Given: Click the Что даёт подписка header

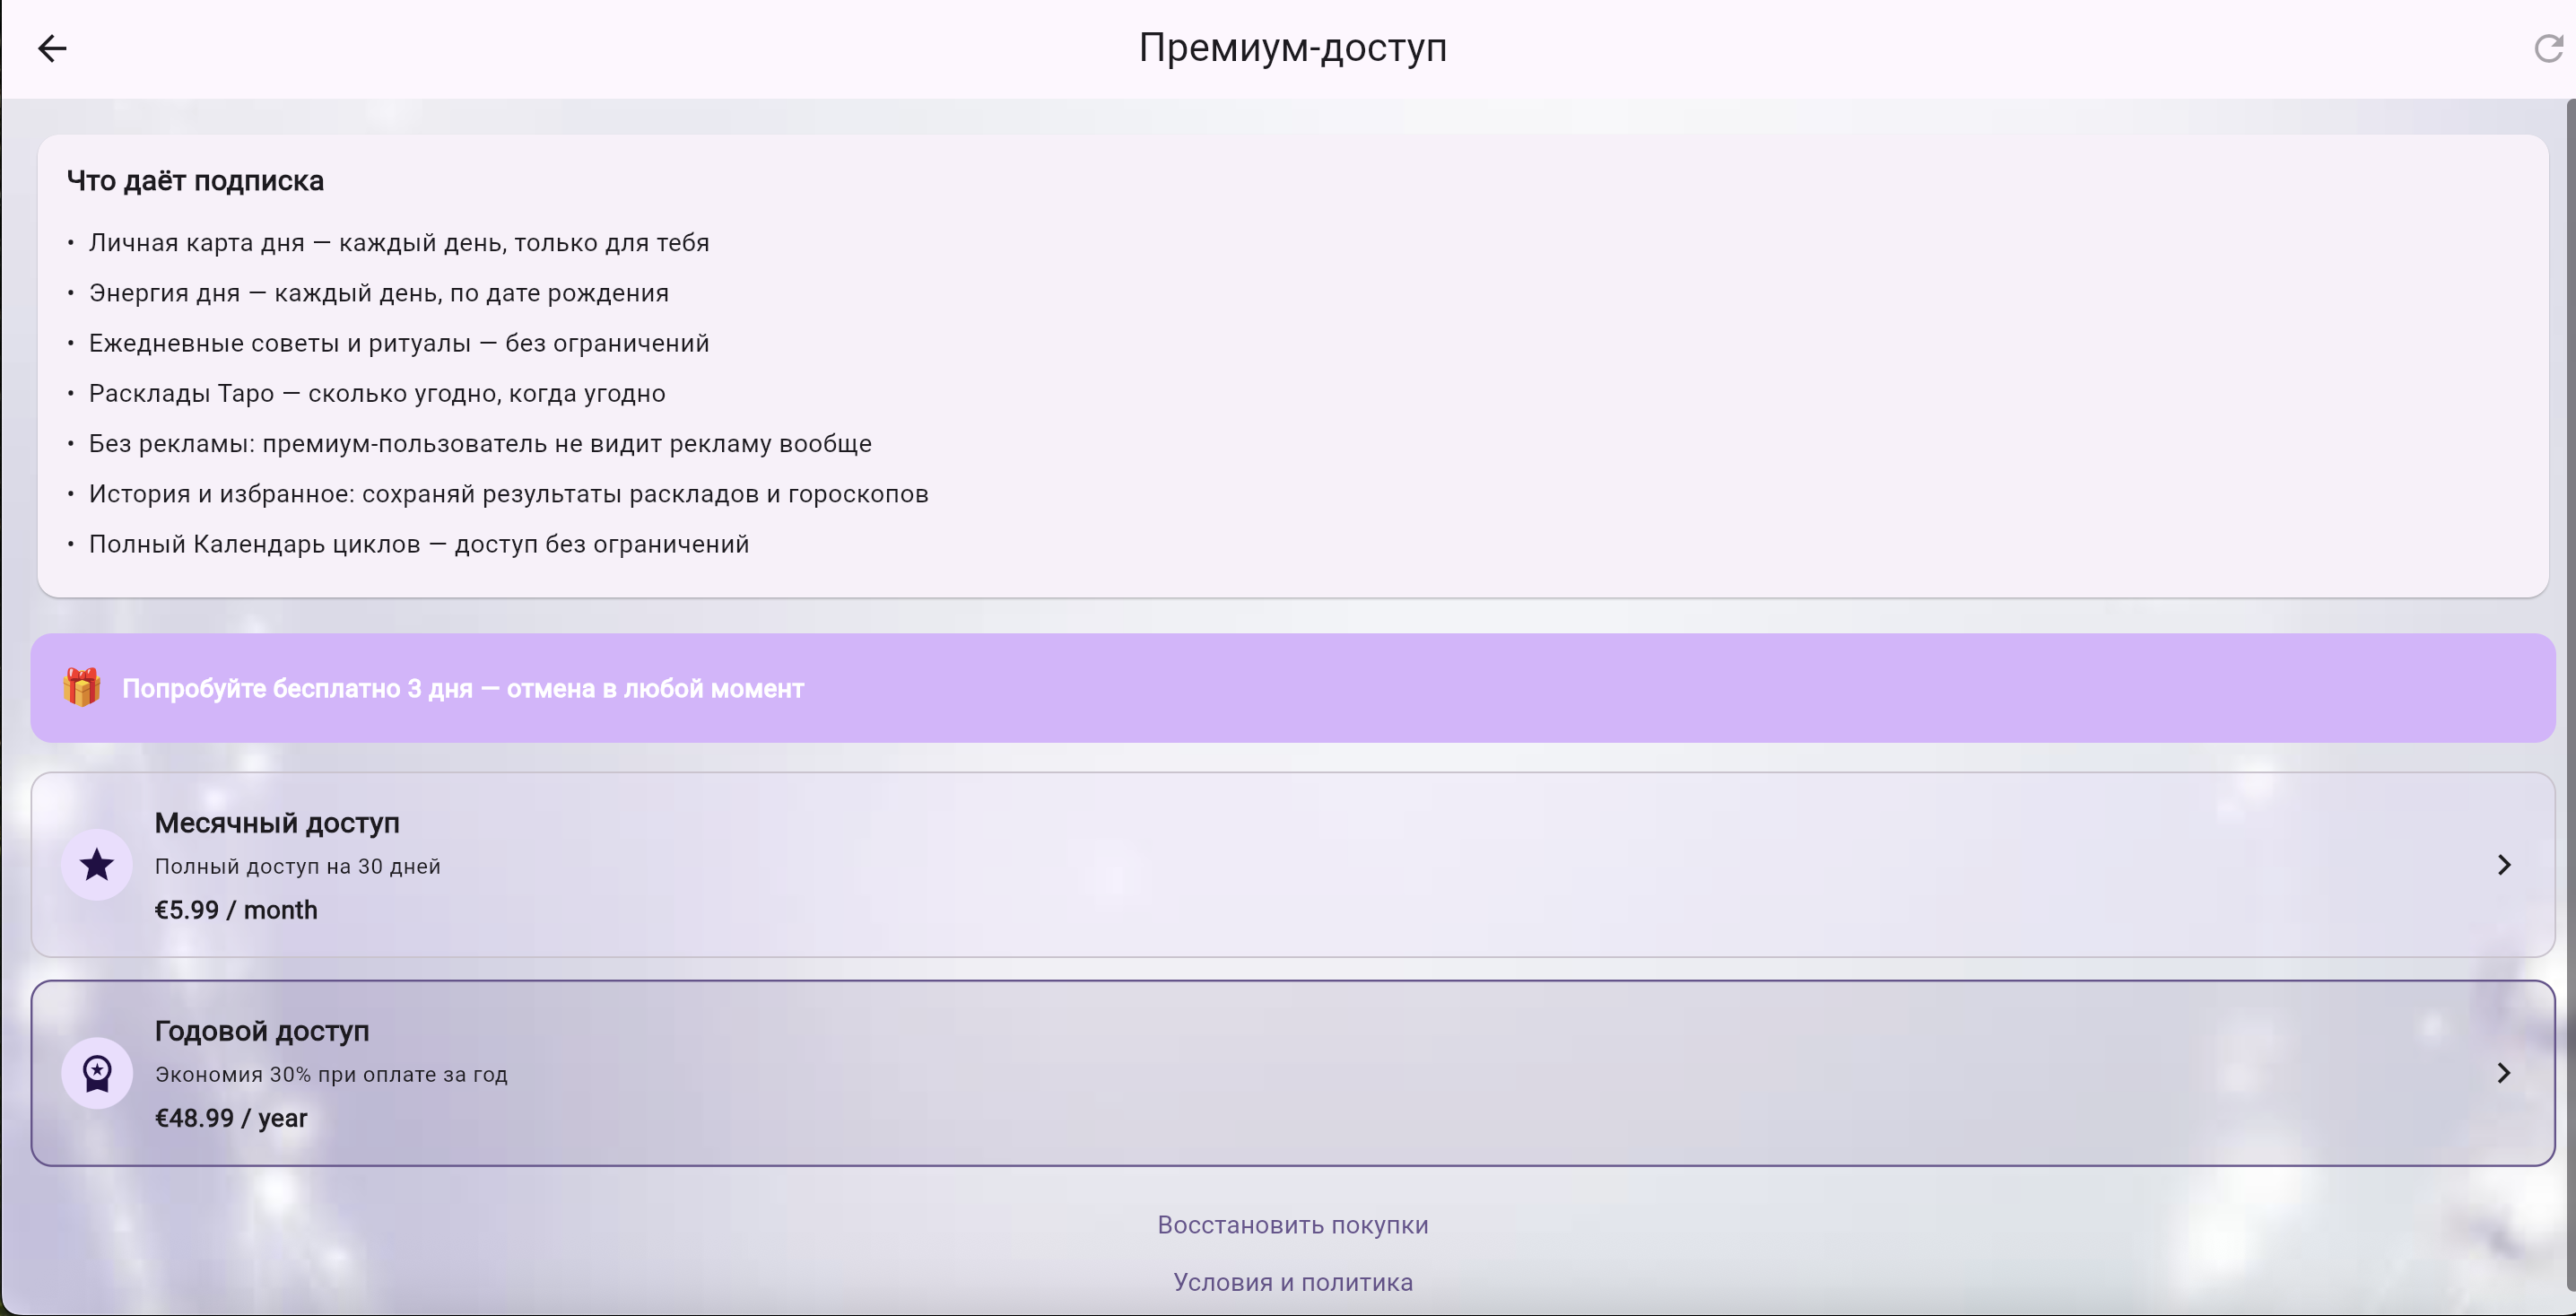Looking at the screenshot, I should tap(196, 180).
